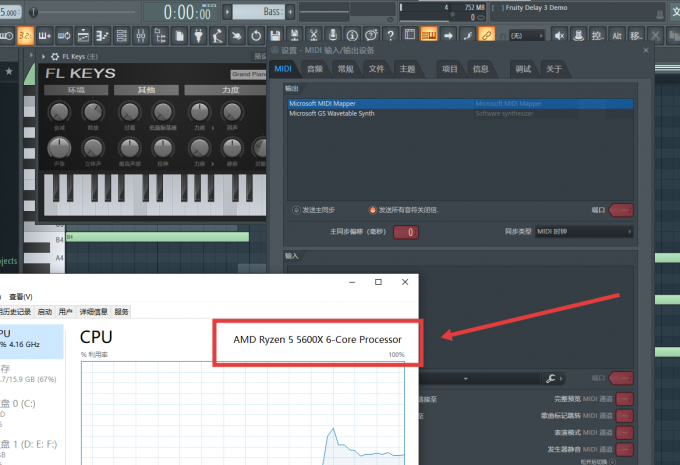This screenshot has width=680, height=465.
Task: Switch to the 音频 settings tab
Action: (315, 69)
